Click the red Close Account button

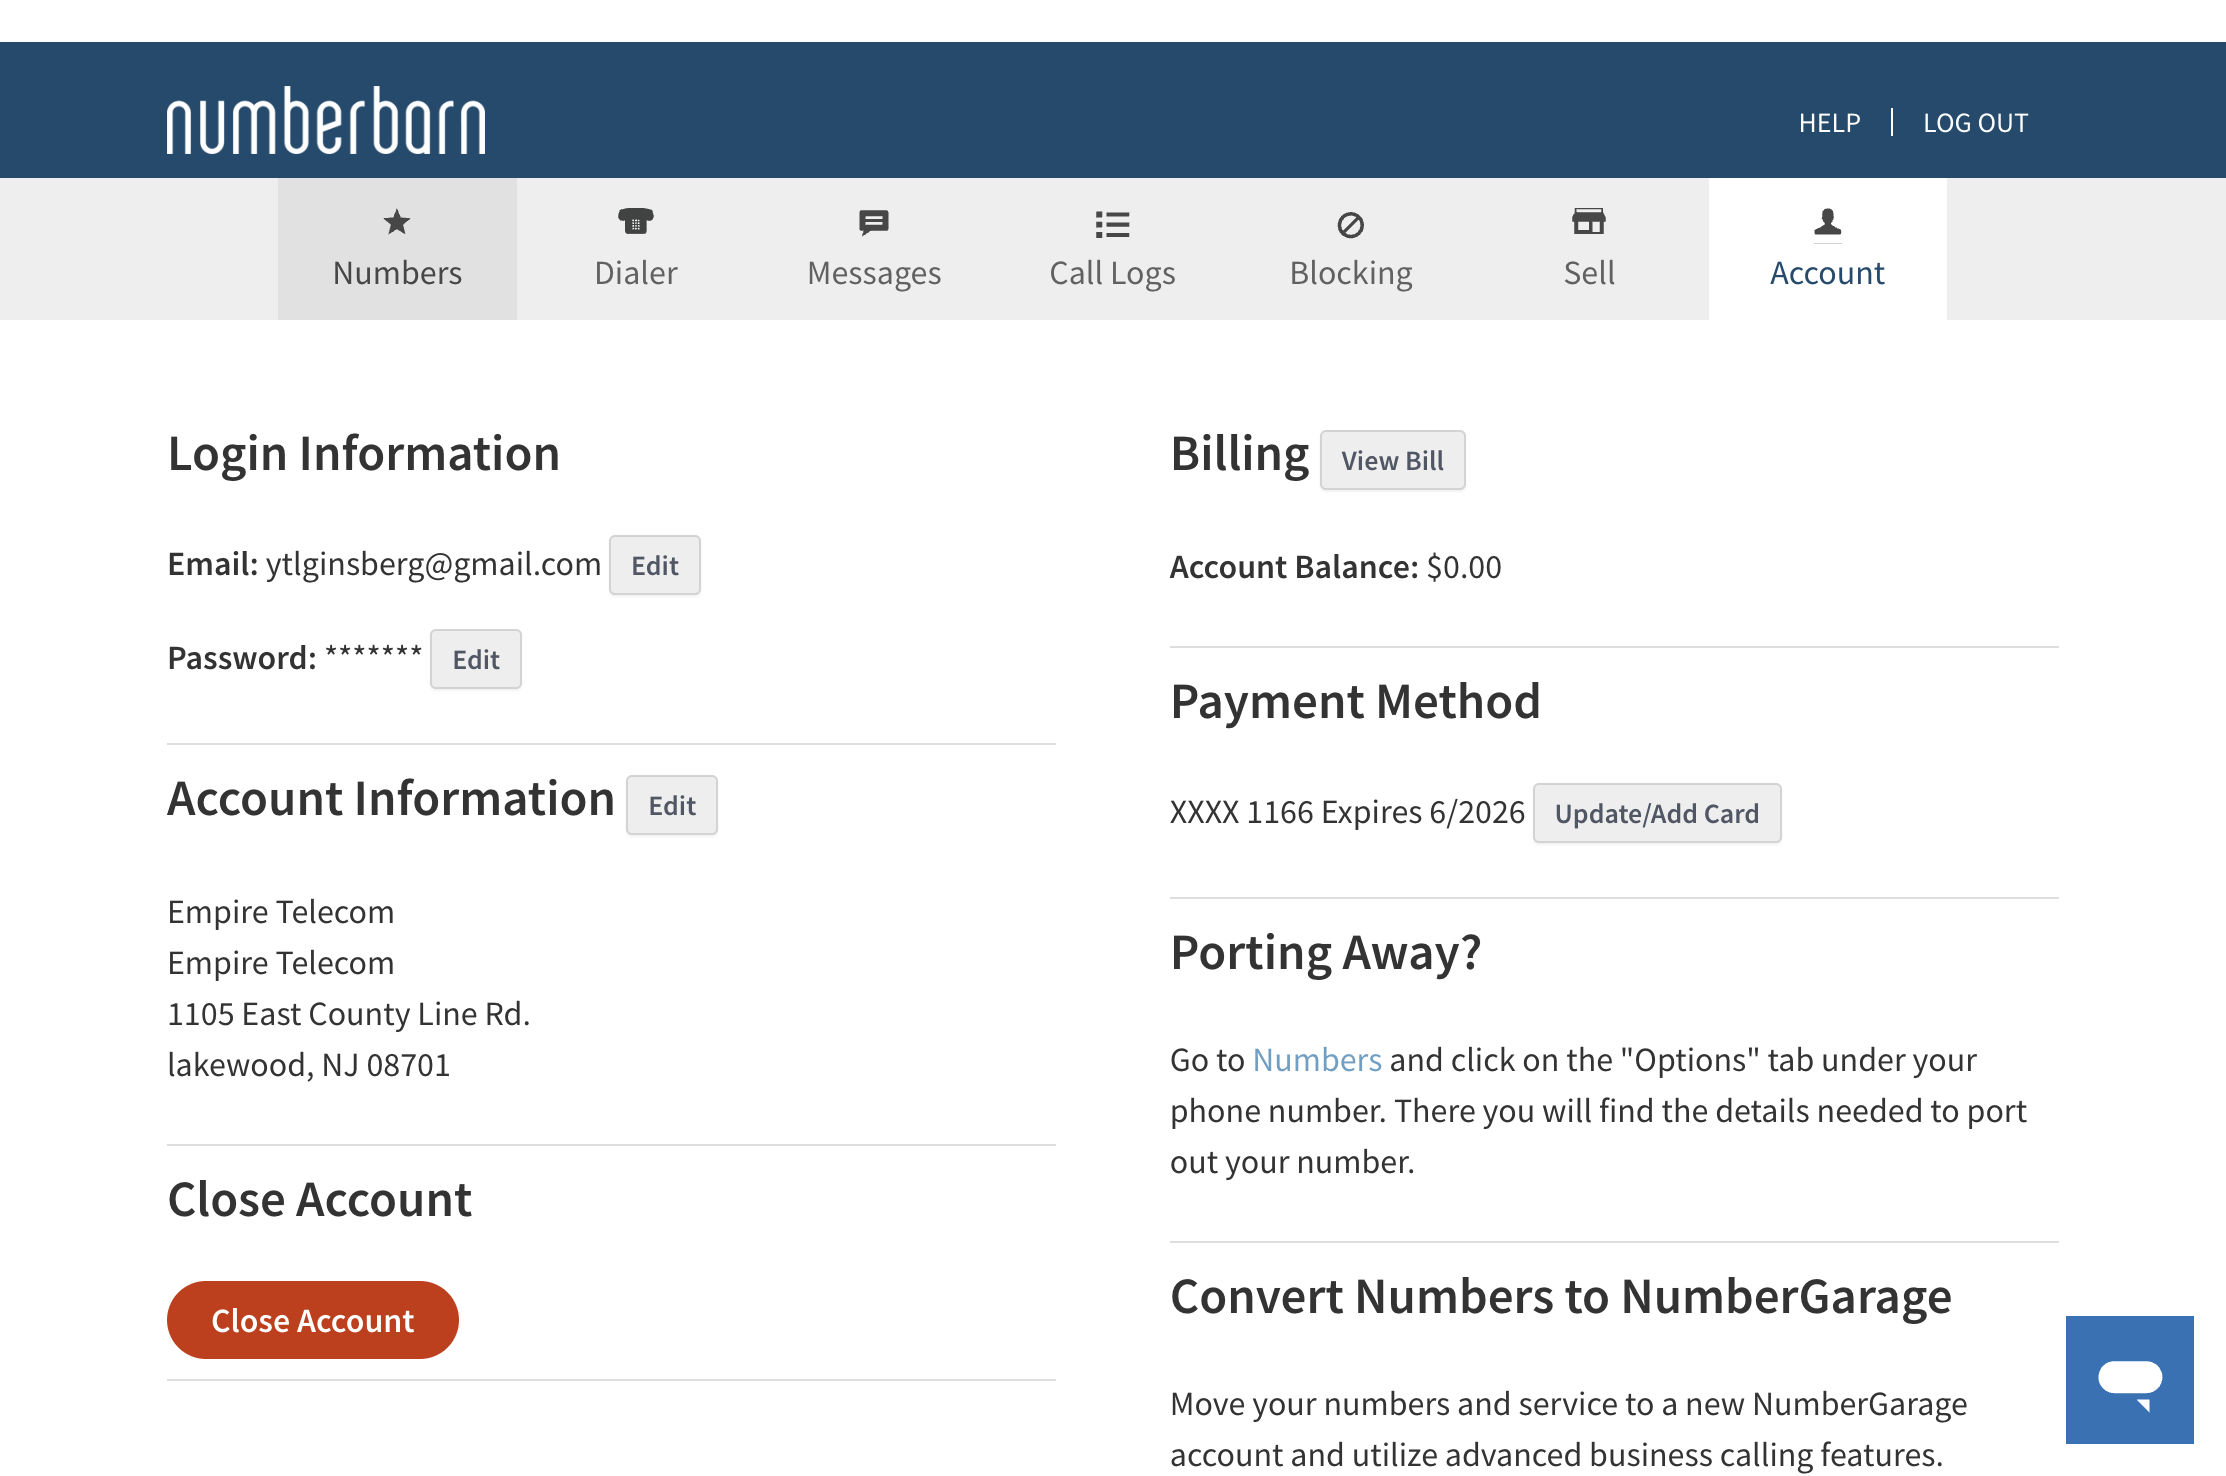tap(313, 1320)
